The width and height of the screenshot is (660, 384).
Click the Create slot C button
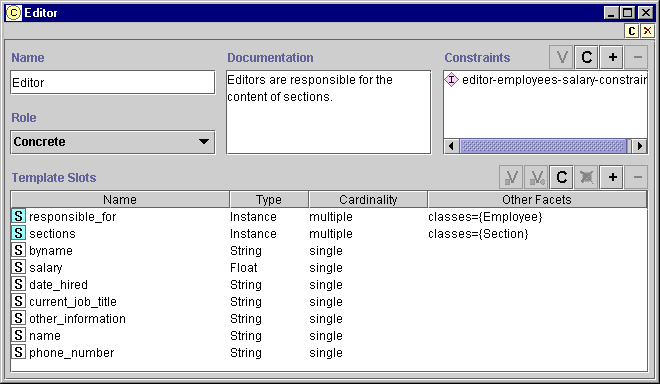click(x=562, y=177)
